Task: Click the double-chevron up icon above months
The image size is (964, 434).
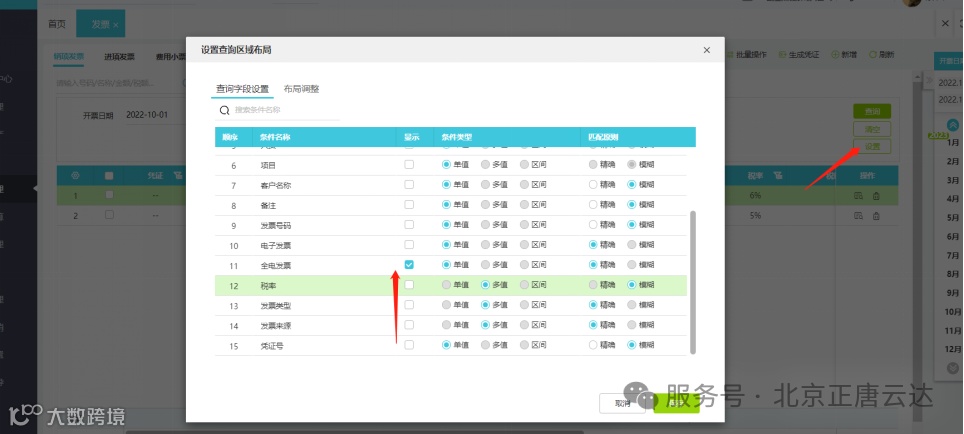Action: [x=952, y=125]
